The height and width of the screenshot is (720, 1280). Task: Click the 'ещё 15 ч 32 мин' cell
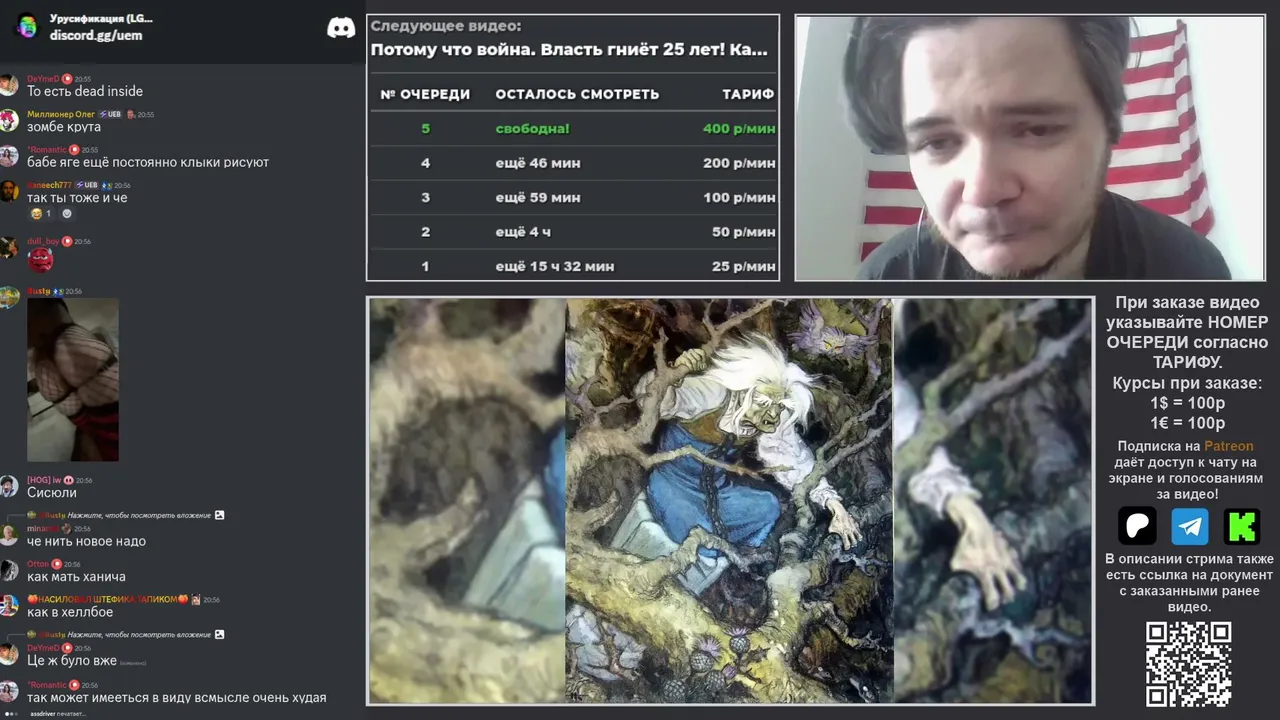coord(555,266)
